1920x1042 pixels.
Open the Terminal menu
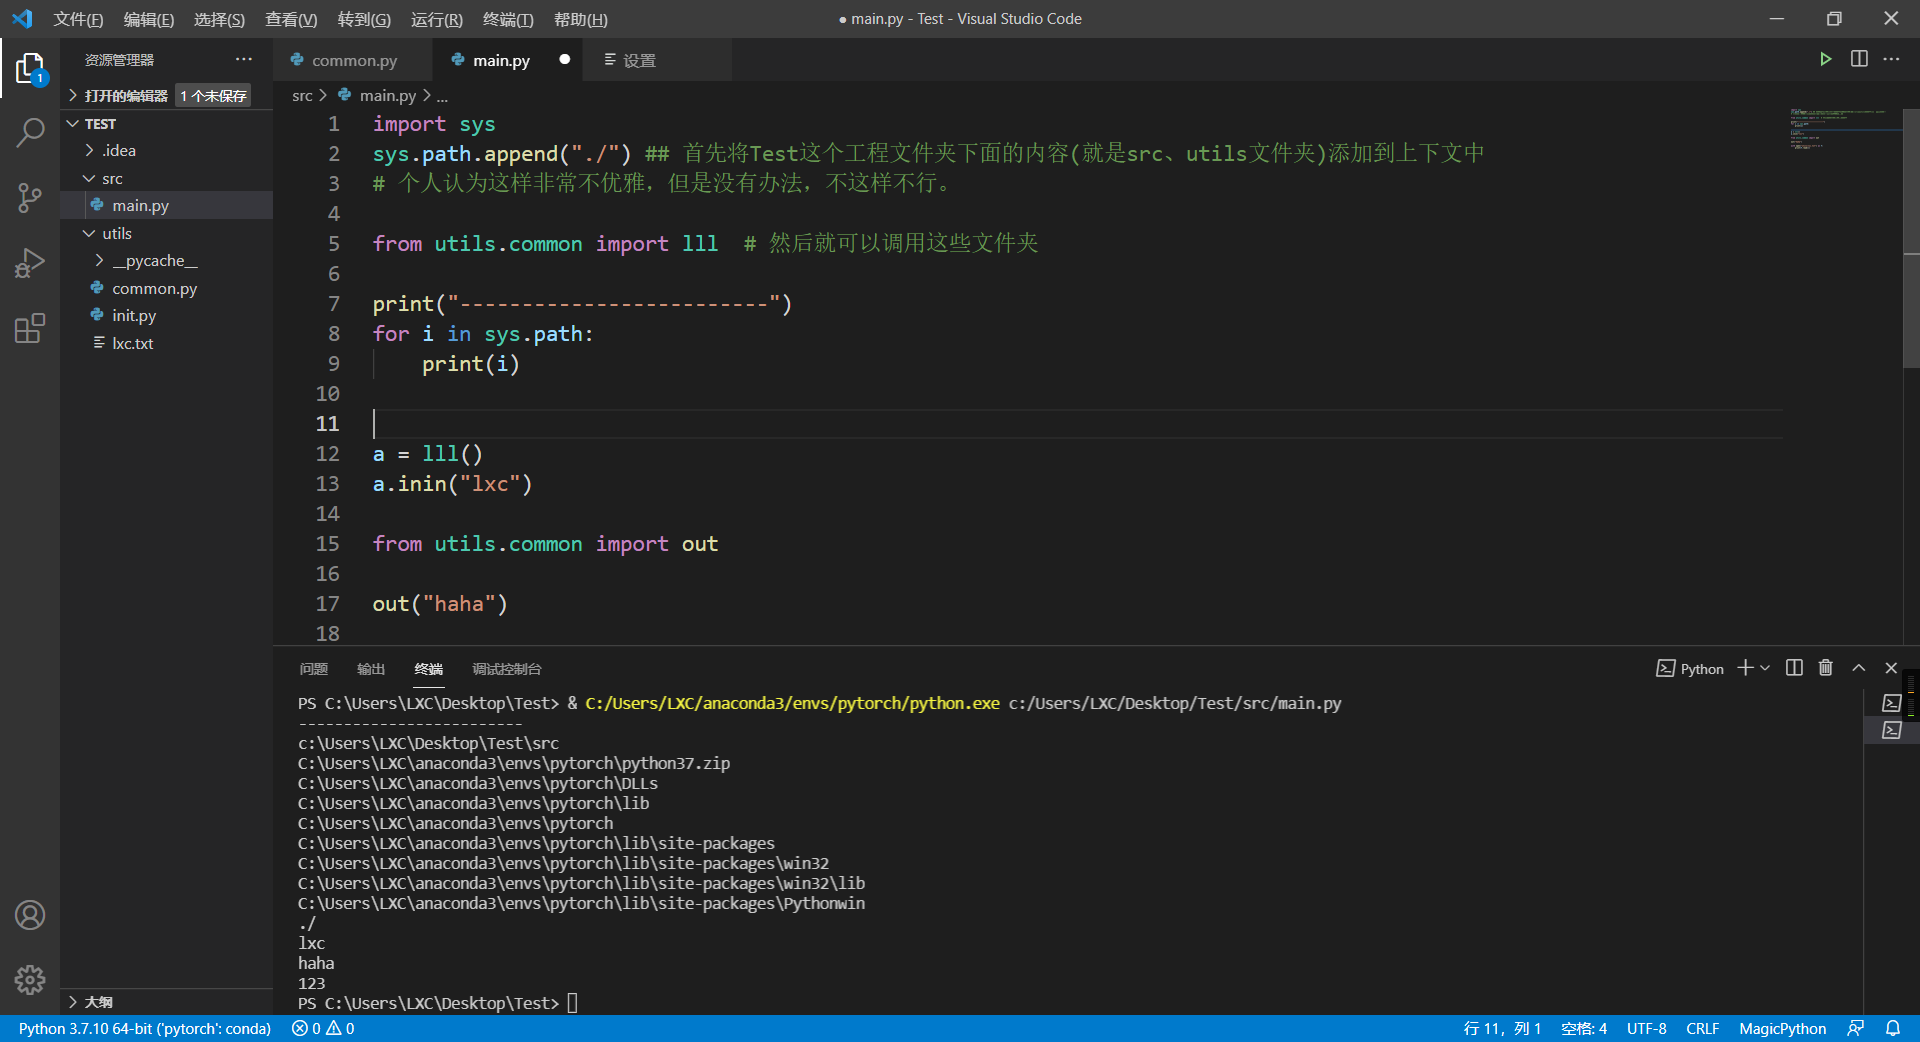(508, 19)
